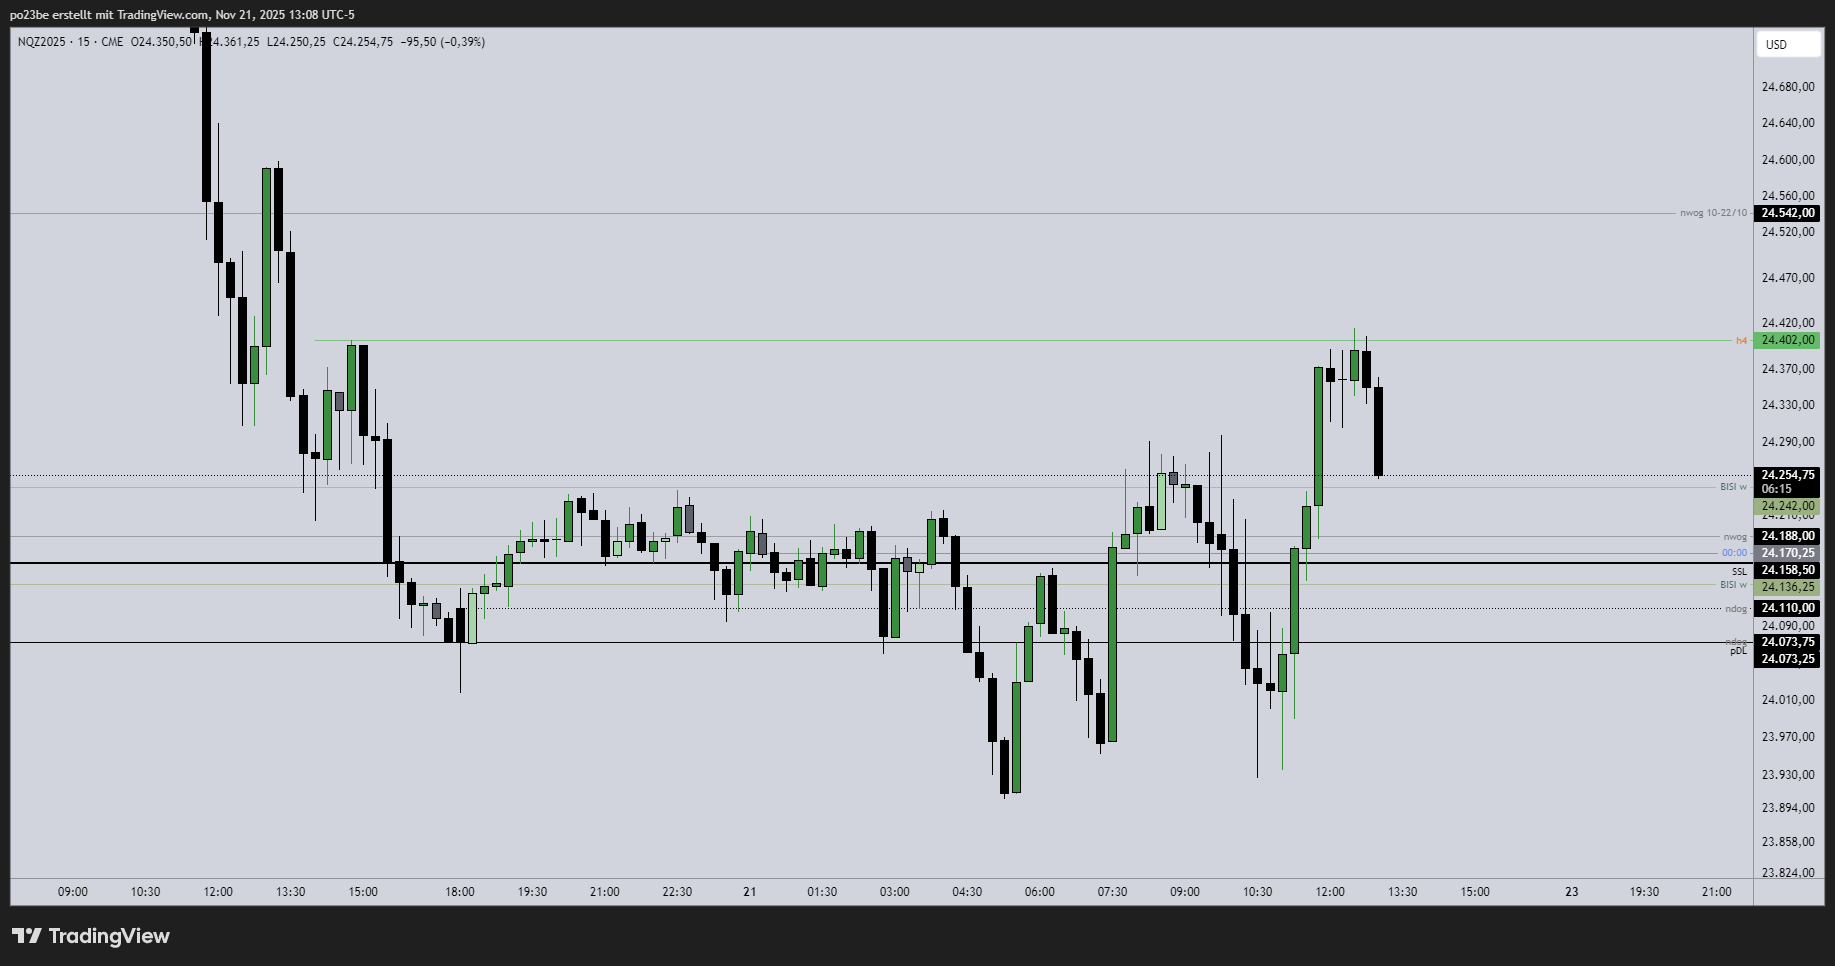Click the current price label 24.254,75
The width and height of the screenshot is (1835, 966).
pos(1787,475)
